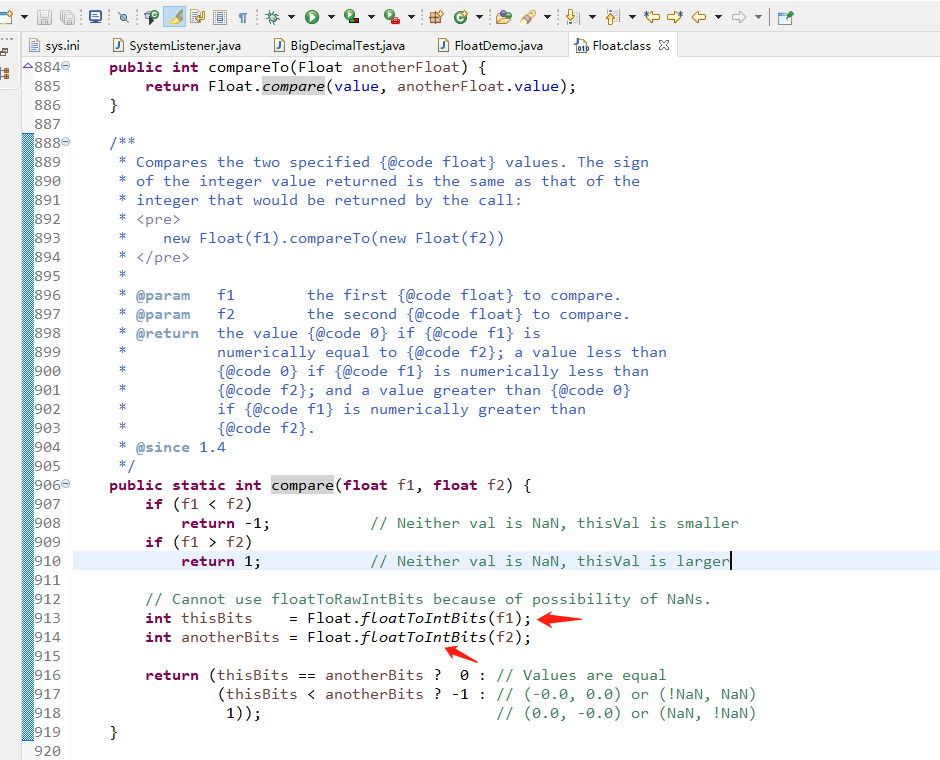
Task: Switch to the sys.ini tab
Action: tap(55, 46)
